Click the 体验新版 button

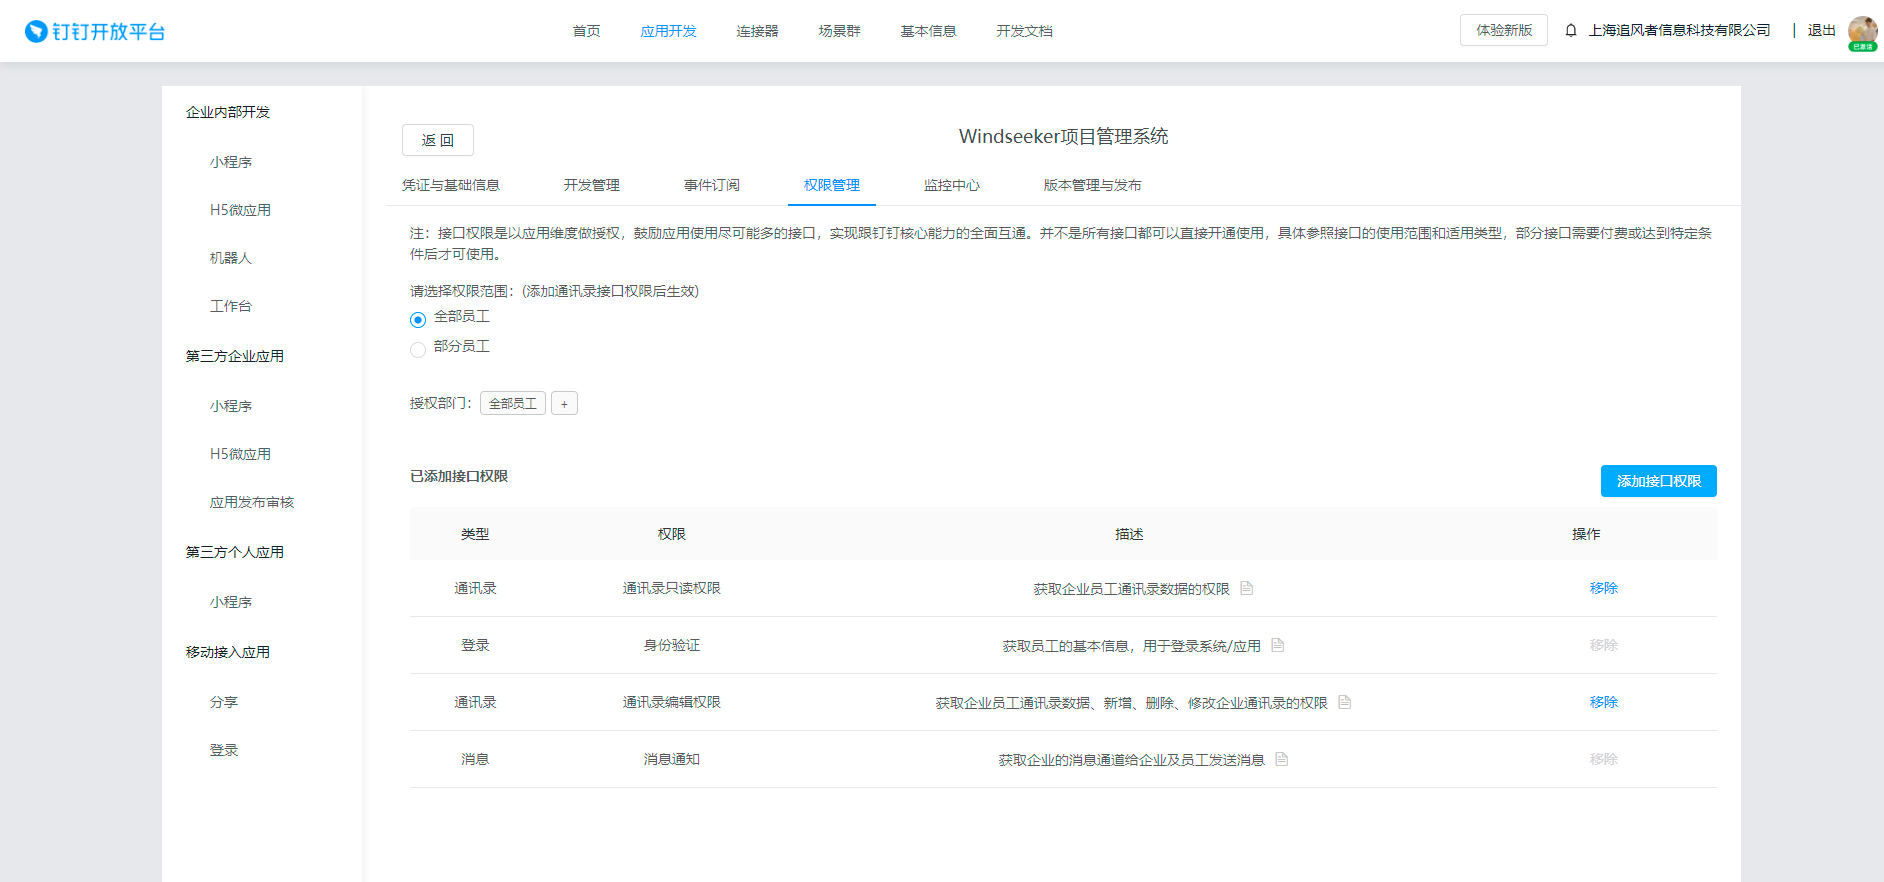[1504, 30]
